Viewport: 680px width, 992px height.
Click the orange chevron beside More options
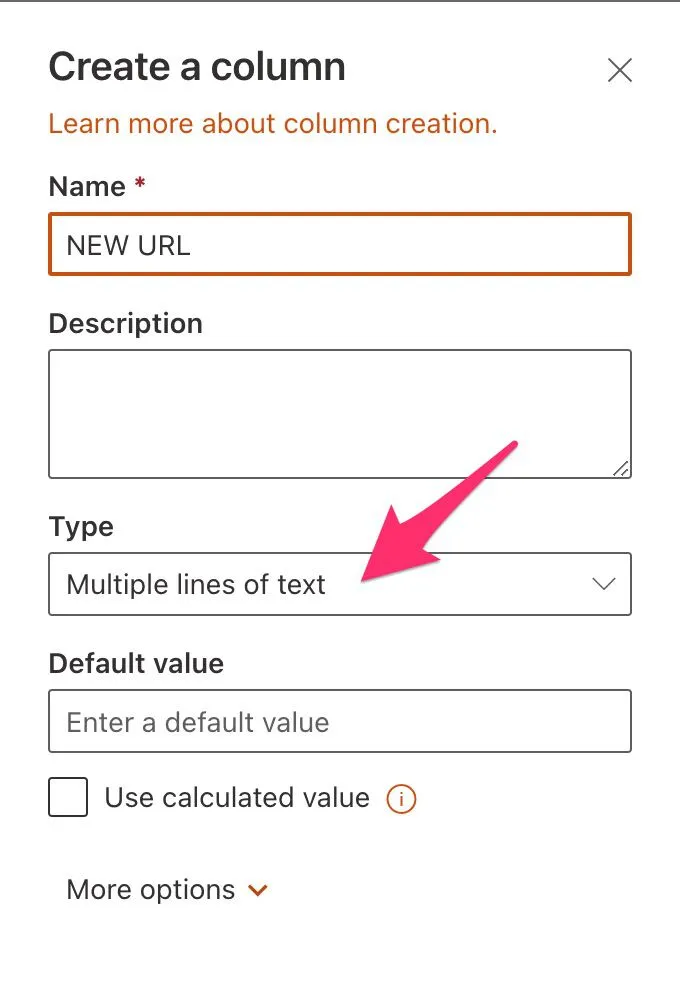pos(258,890)
